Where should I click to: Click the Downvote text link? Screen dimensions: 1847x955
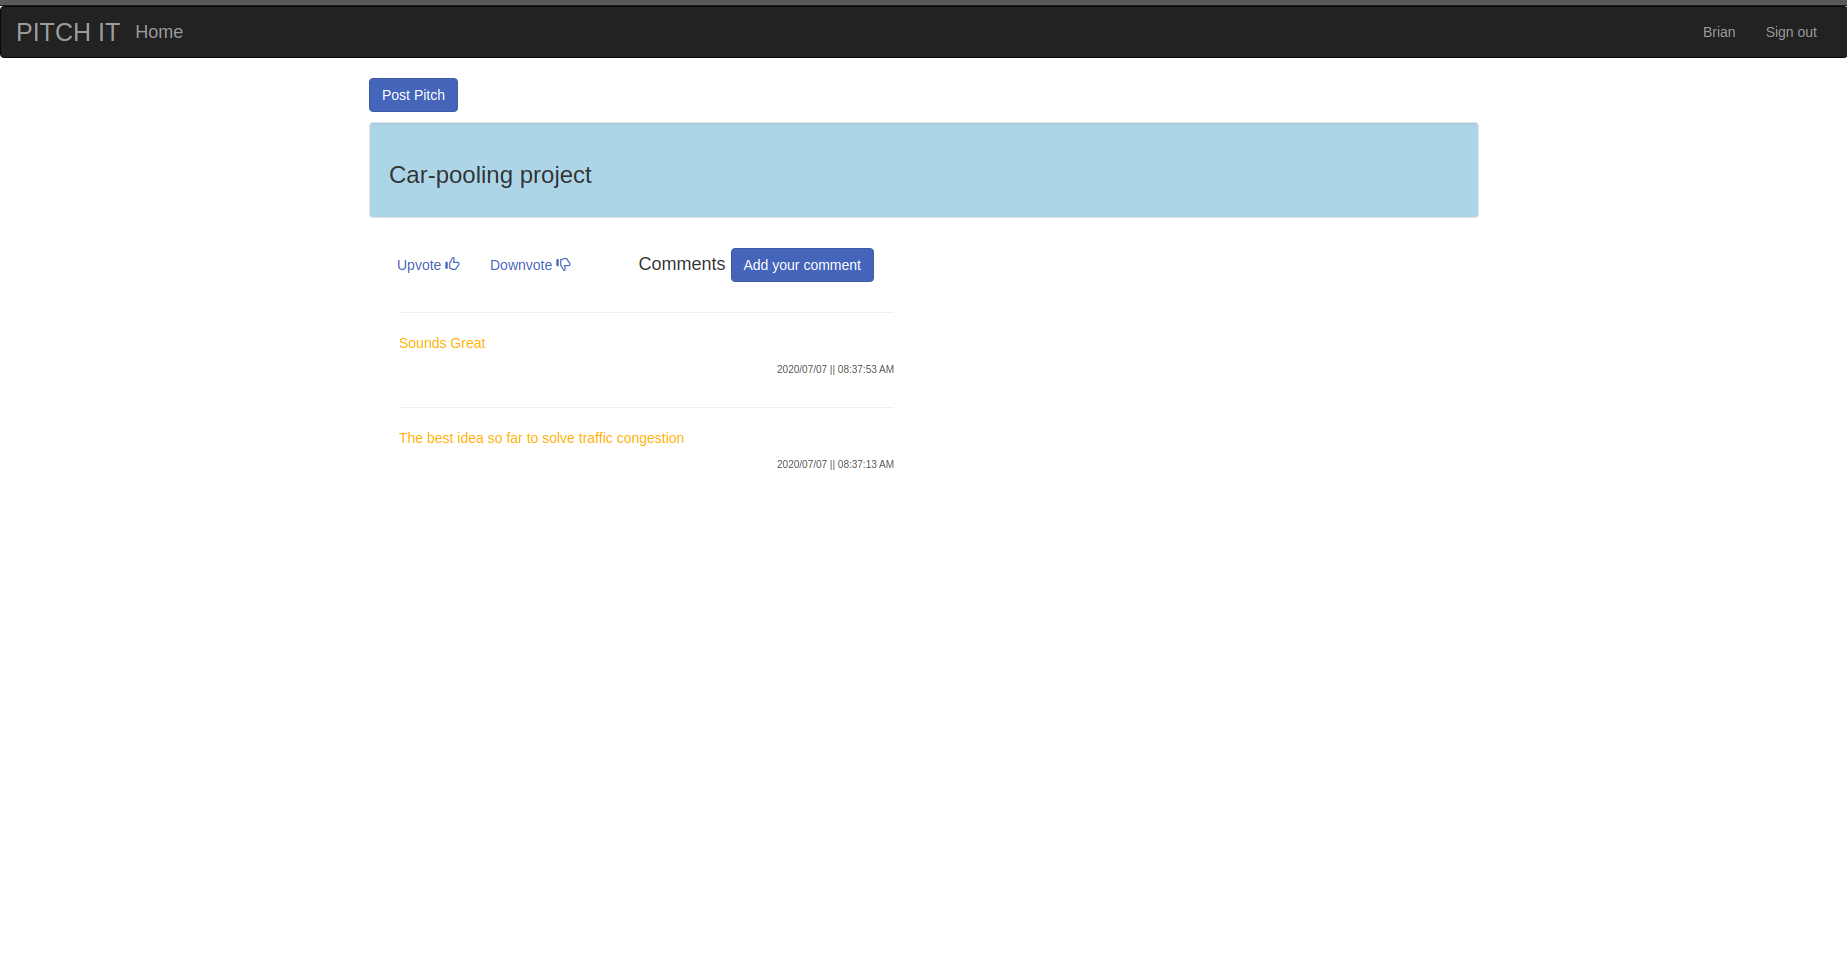[x=520, y=265]
